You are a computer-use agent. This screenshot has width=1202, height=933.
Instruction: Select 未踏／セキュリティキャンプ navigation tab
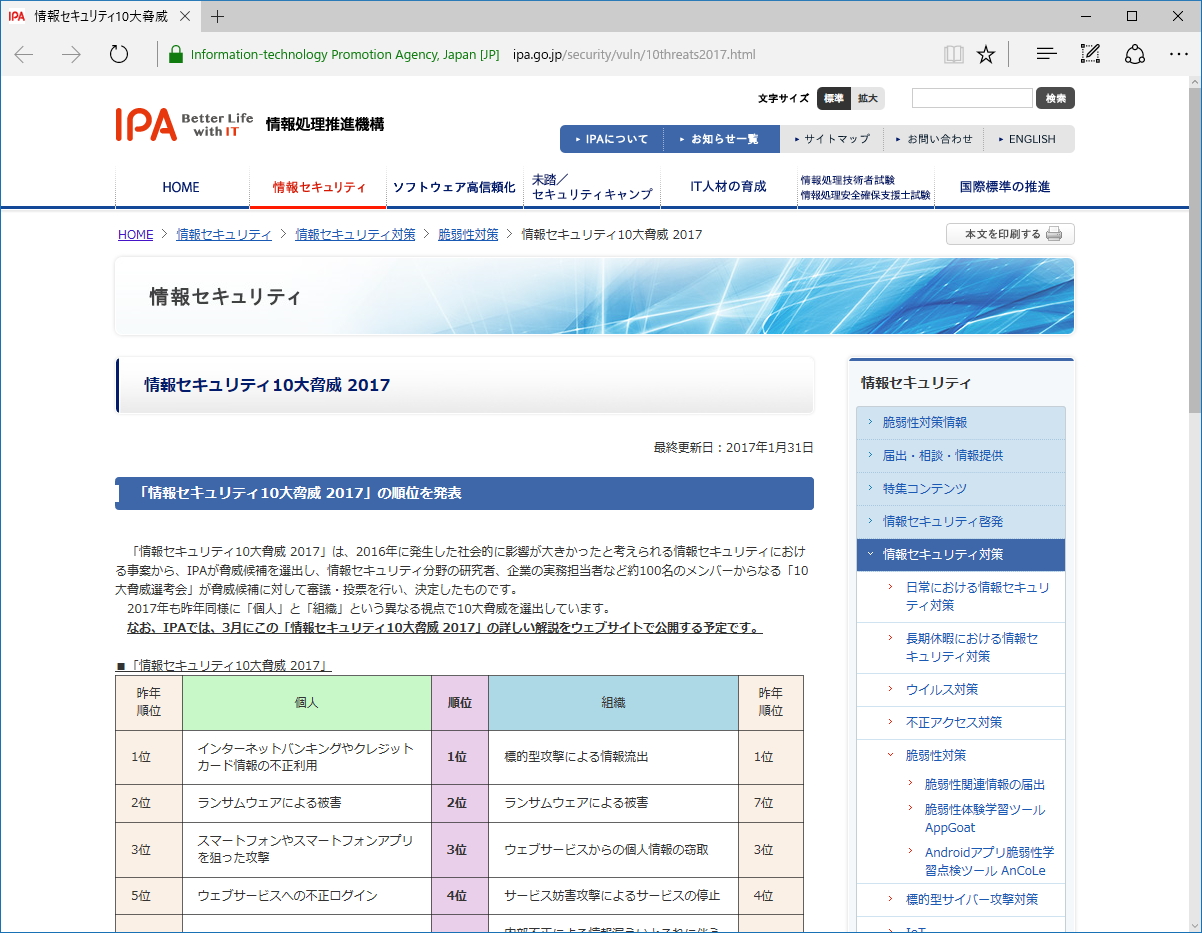click(x=591, y=187)
